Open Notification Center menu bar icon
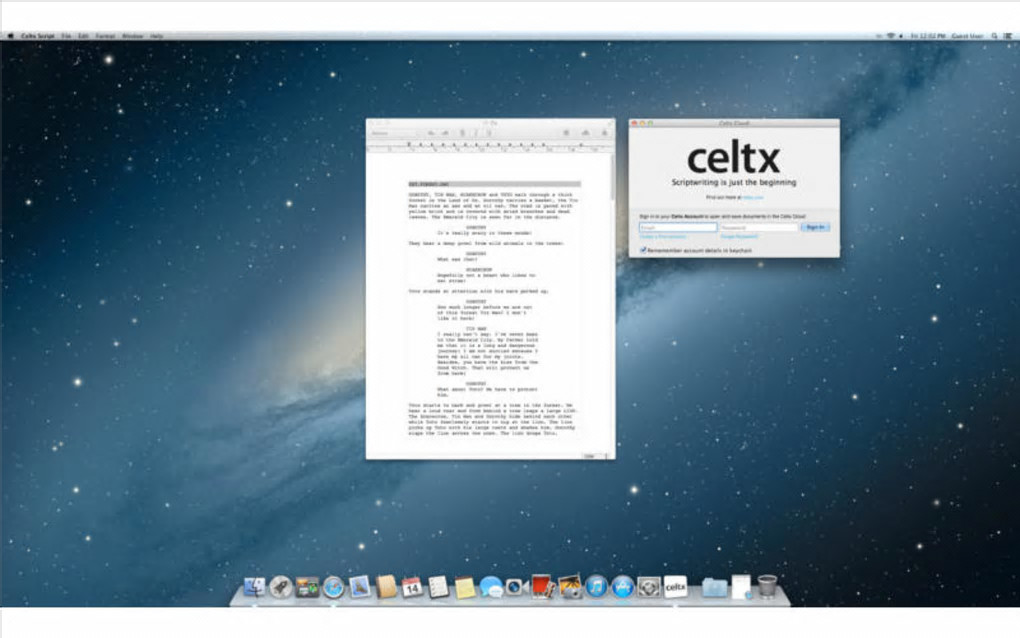 (1010, 36)
